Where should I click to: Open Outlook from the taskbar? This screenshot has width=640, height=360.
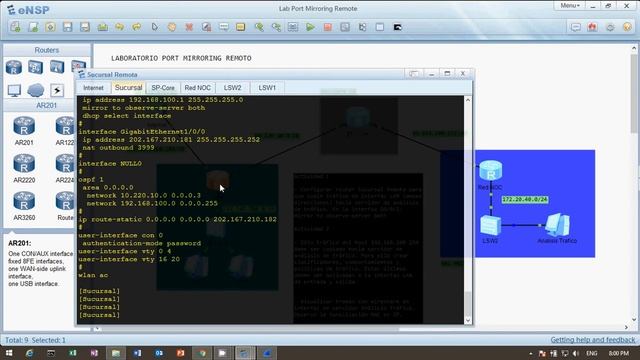point(159,353)
